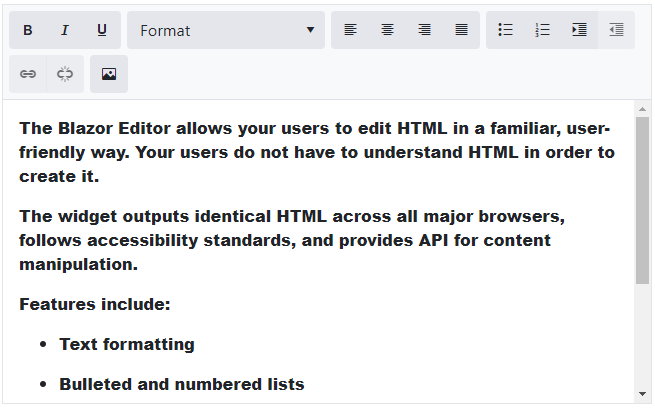Justify the text
The width and height of the screenshot is (655, 408).
(x=461, y=30)
